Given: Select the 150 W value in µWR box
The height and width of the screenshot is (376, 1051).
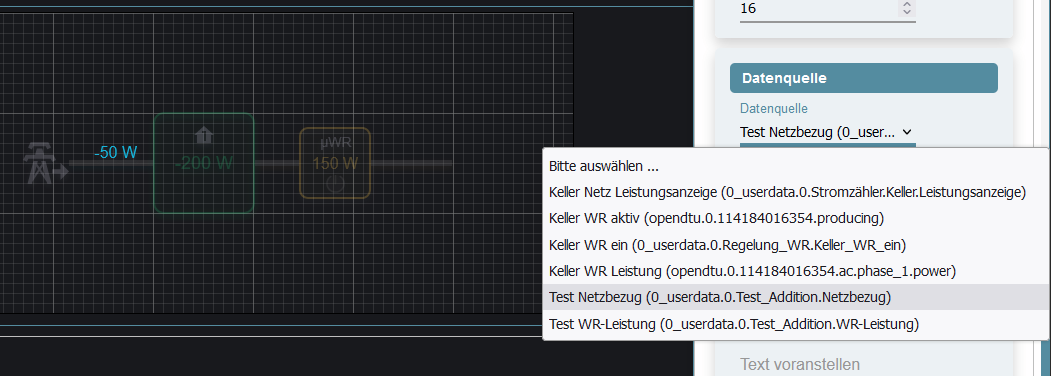Looking at the screenshot, I should pyautogui.click(x=334, y=163).
